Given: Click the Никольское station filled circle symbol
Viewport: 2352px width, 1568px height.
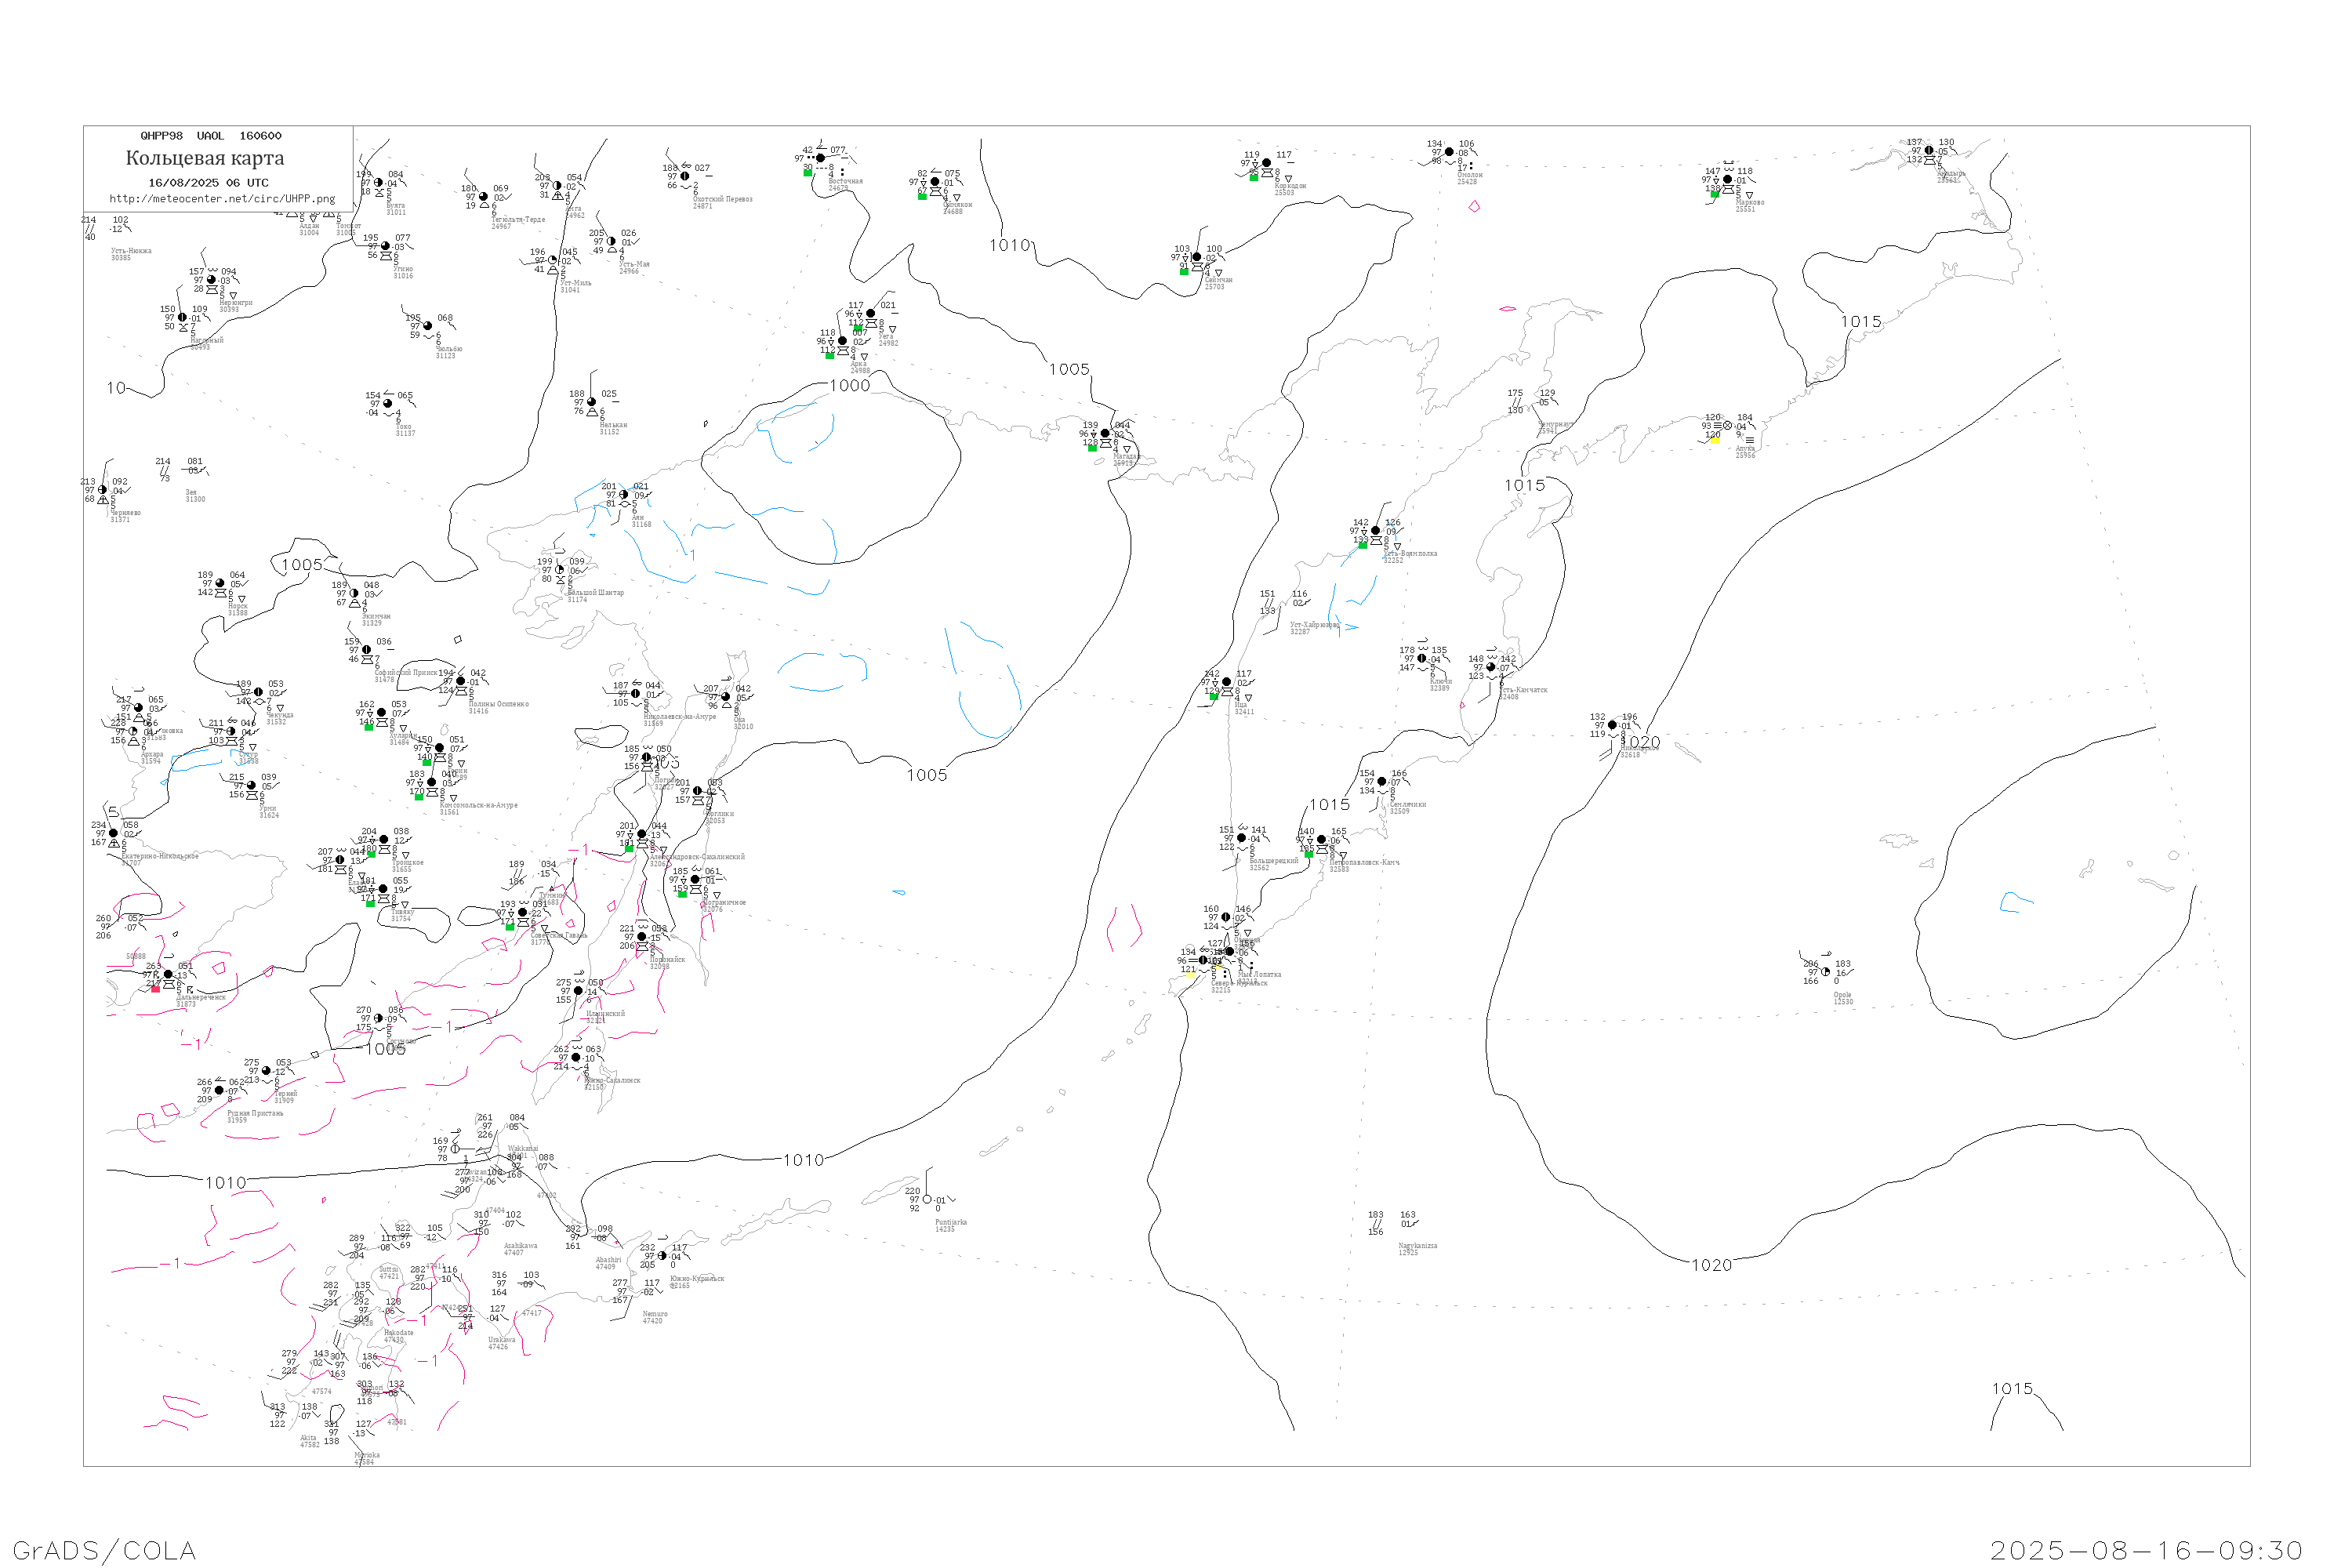Looking at the screenshot, I should 1612,725.
